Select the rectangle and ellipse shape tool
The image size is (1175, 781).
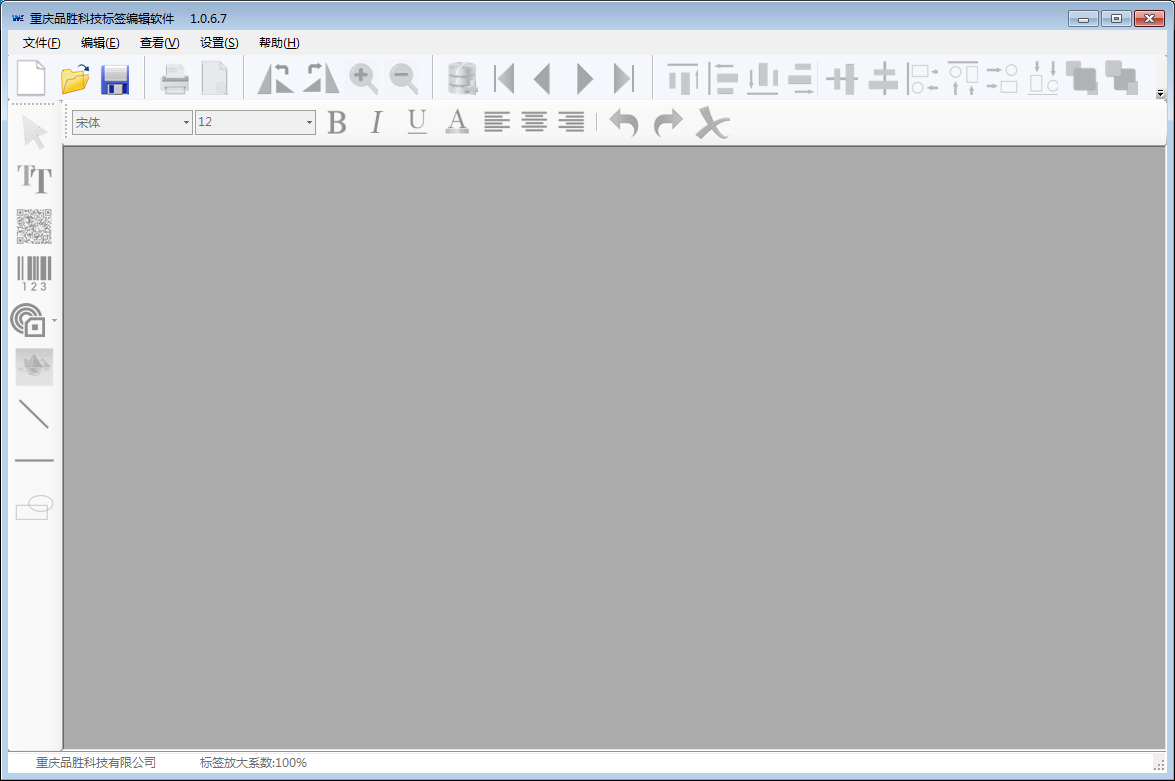(x=34, y=507)
